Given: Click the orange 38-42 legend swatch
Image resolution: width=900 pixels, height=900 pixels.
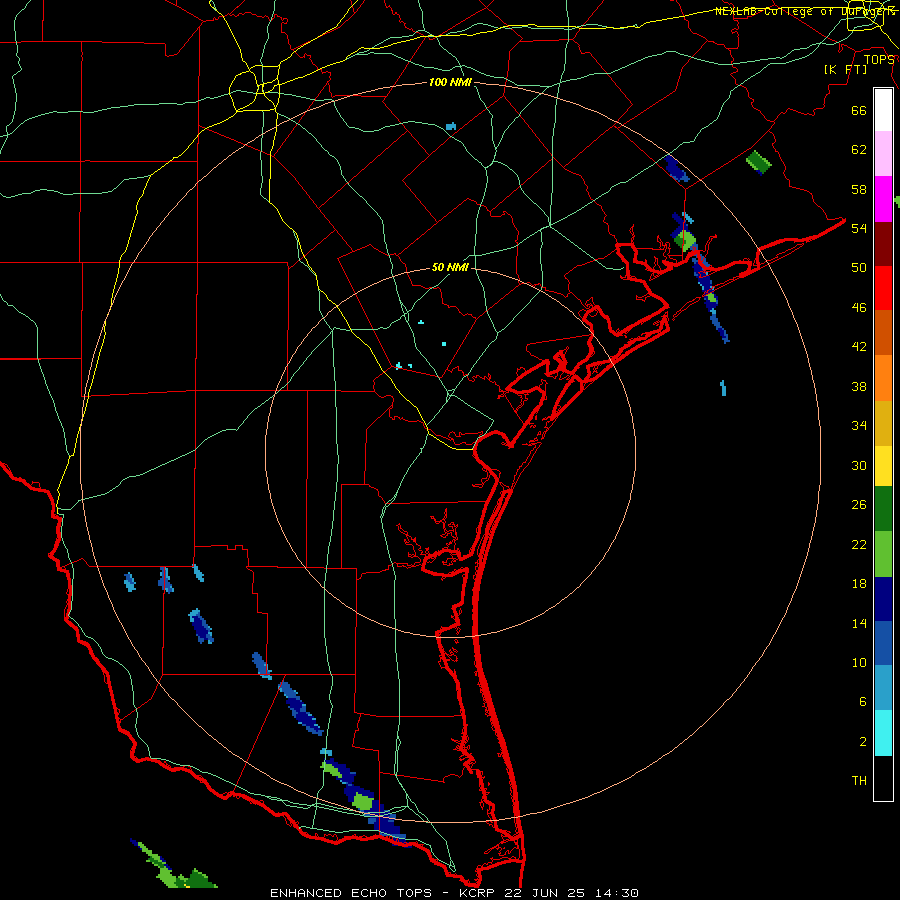Looking at the screenshot, I should point(883,378).
